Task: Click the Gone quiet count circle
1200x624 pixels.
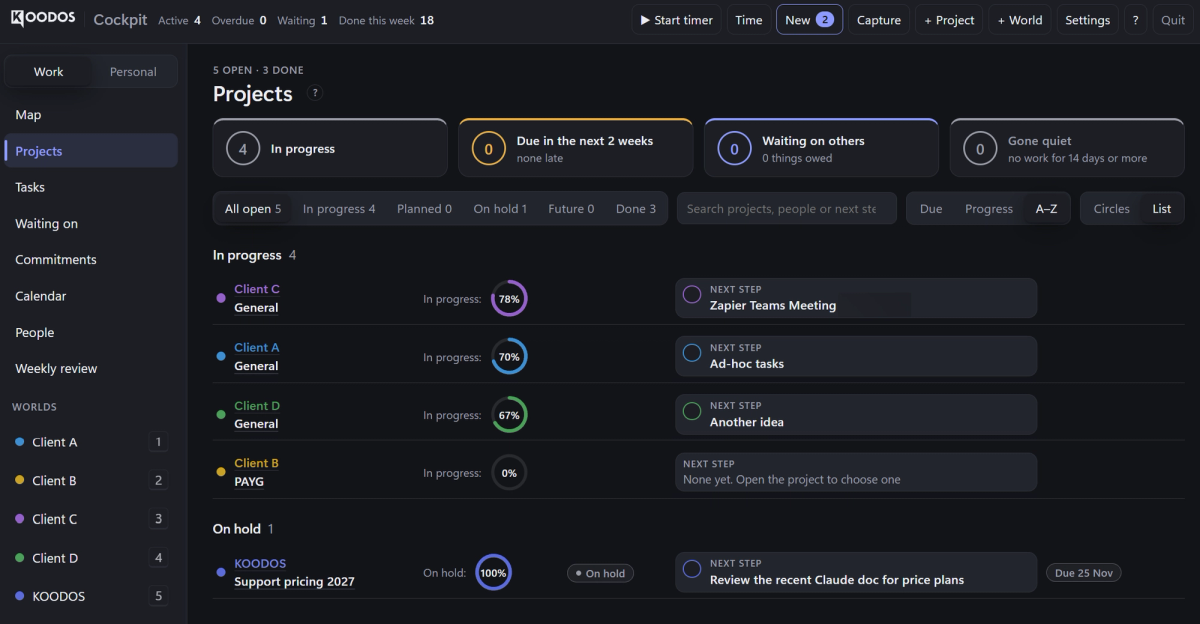Action: point(980,149)
